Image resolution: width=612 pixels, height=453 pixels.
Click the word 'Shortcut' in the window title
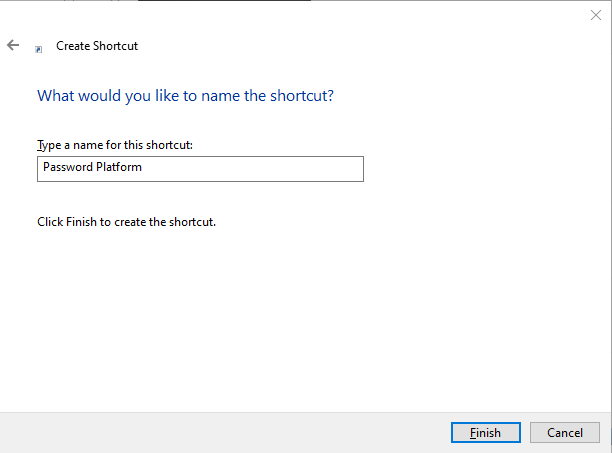coord(115,46)
